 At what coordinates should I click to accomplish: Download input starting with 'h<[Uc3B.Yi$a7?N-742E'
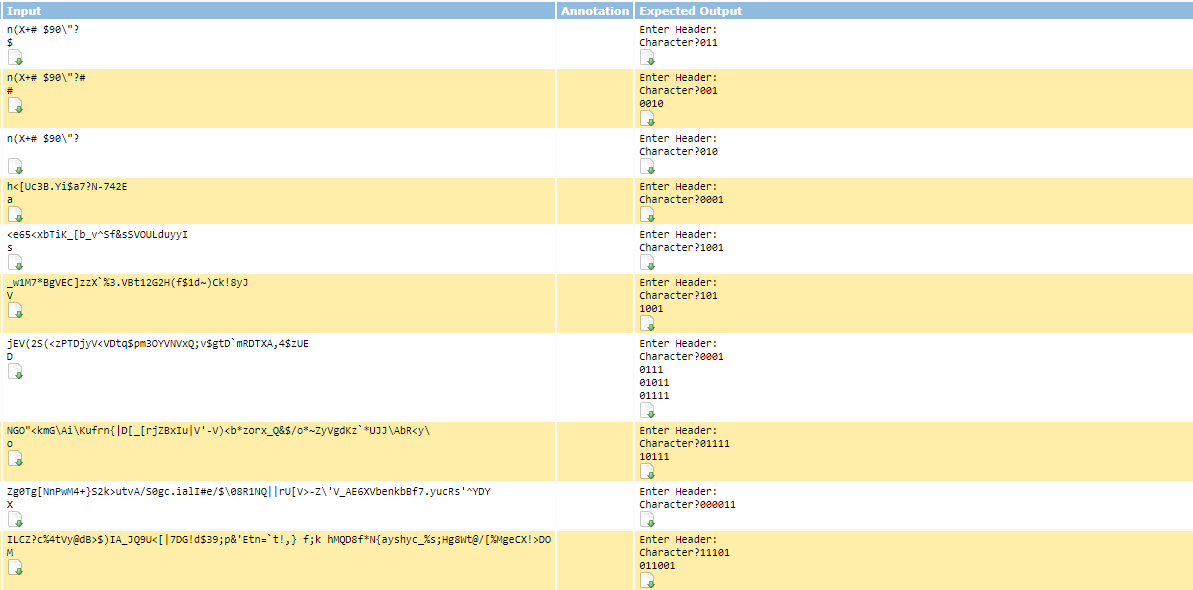click(x=16, y=213)
